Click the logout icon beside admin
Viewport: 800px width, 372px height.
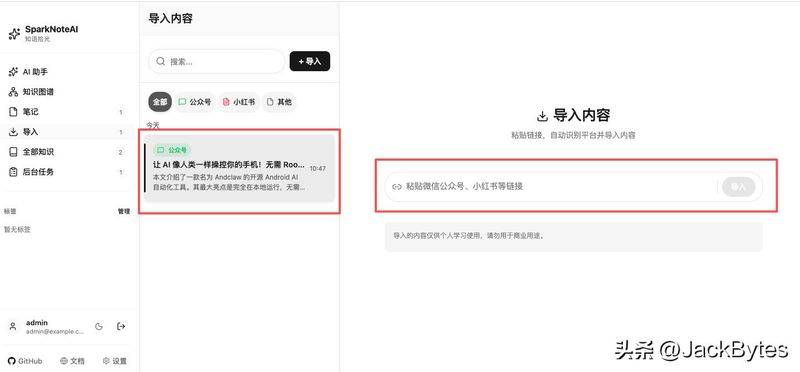coord(121,327)
